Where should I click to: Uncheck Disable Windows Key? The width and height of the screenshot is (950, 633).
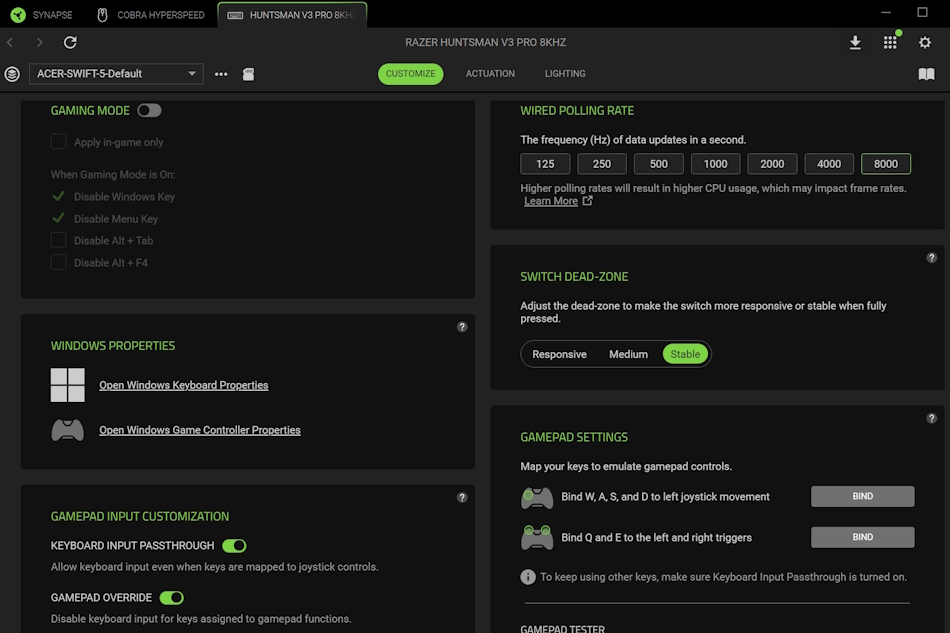coord(59,196)
